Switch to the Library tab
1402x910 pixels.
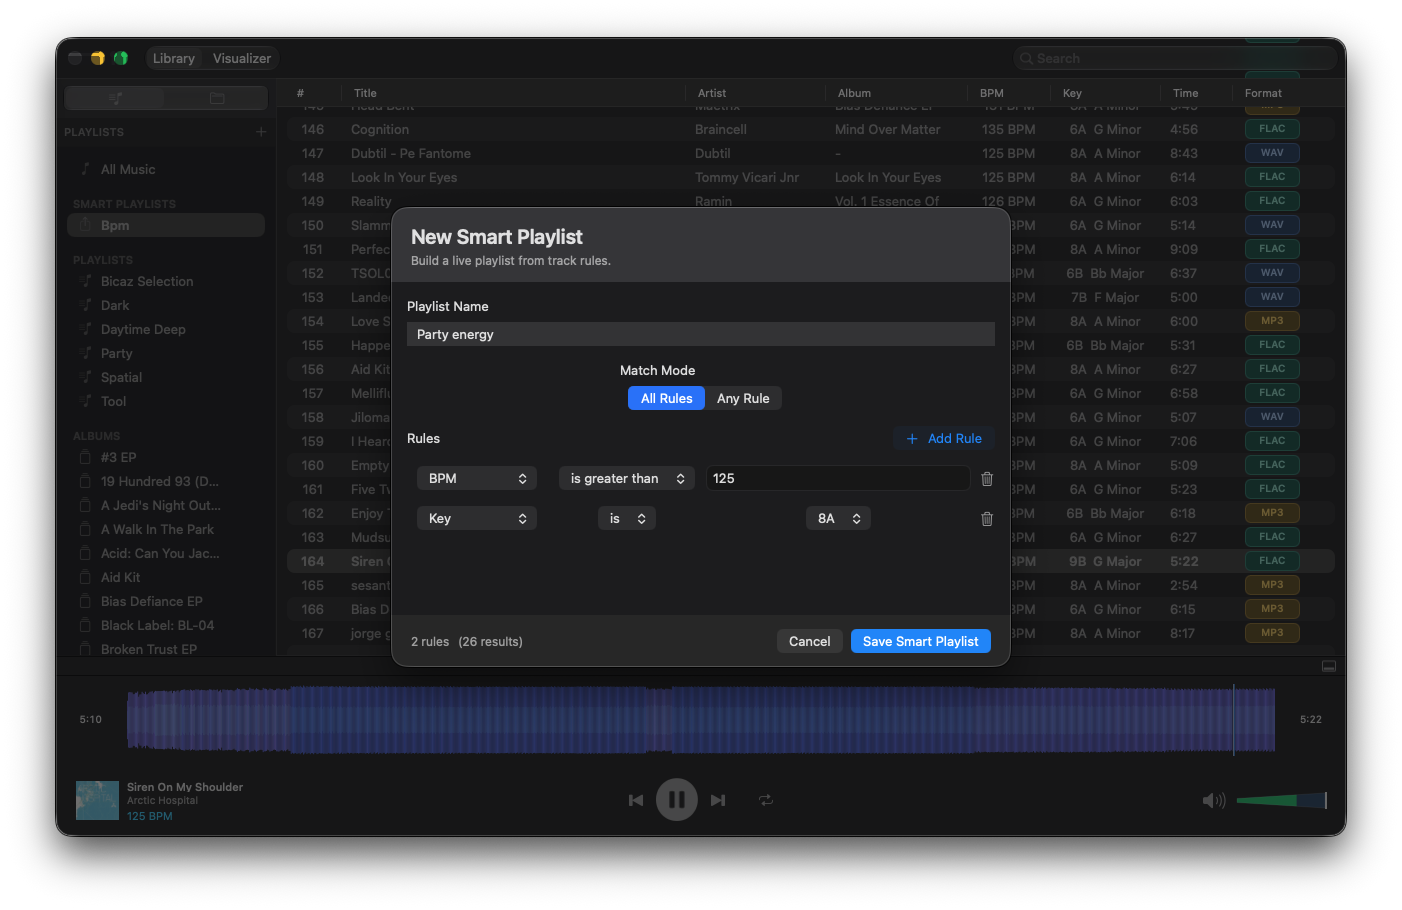(174, 58)
